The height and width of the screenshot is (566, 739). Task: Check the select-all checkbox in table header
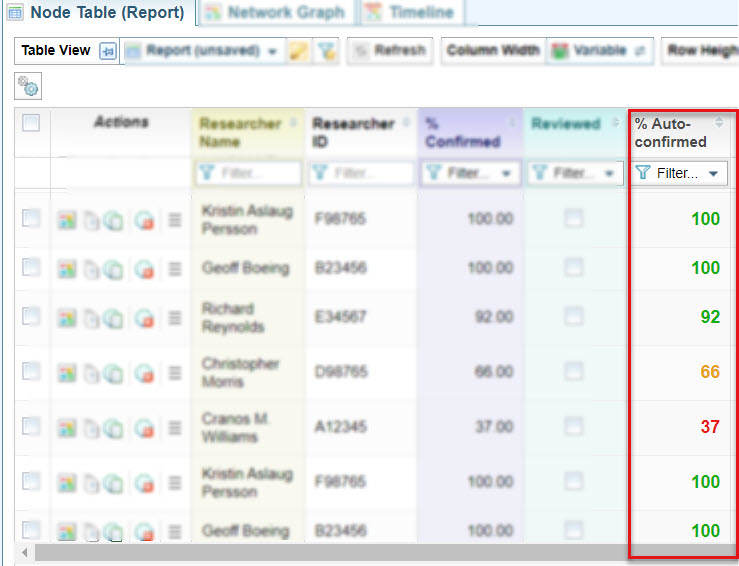coord(31,123)
